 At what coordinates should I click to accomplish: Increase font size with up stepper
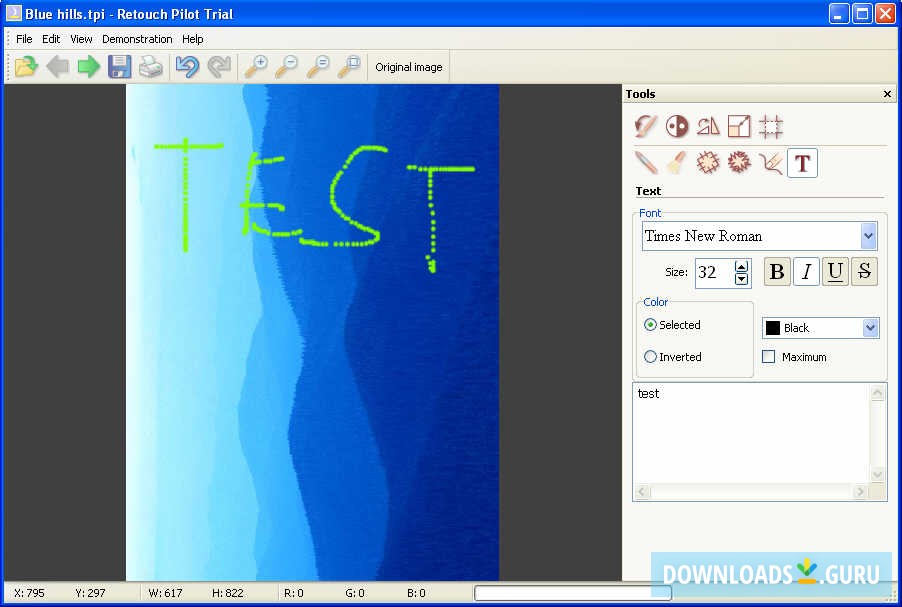click(x=741, y=266)
